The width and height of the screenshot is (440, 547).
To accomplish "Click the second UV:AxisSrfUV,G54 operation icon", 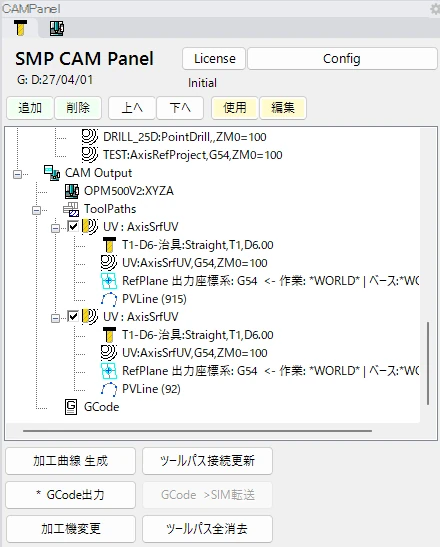I will (x=109, y=353).
